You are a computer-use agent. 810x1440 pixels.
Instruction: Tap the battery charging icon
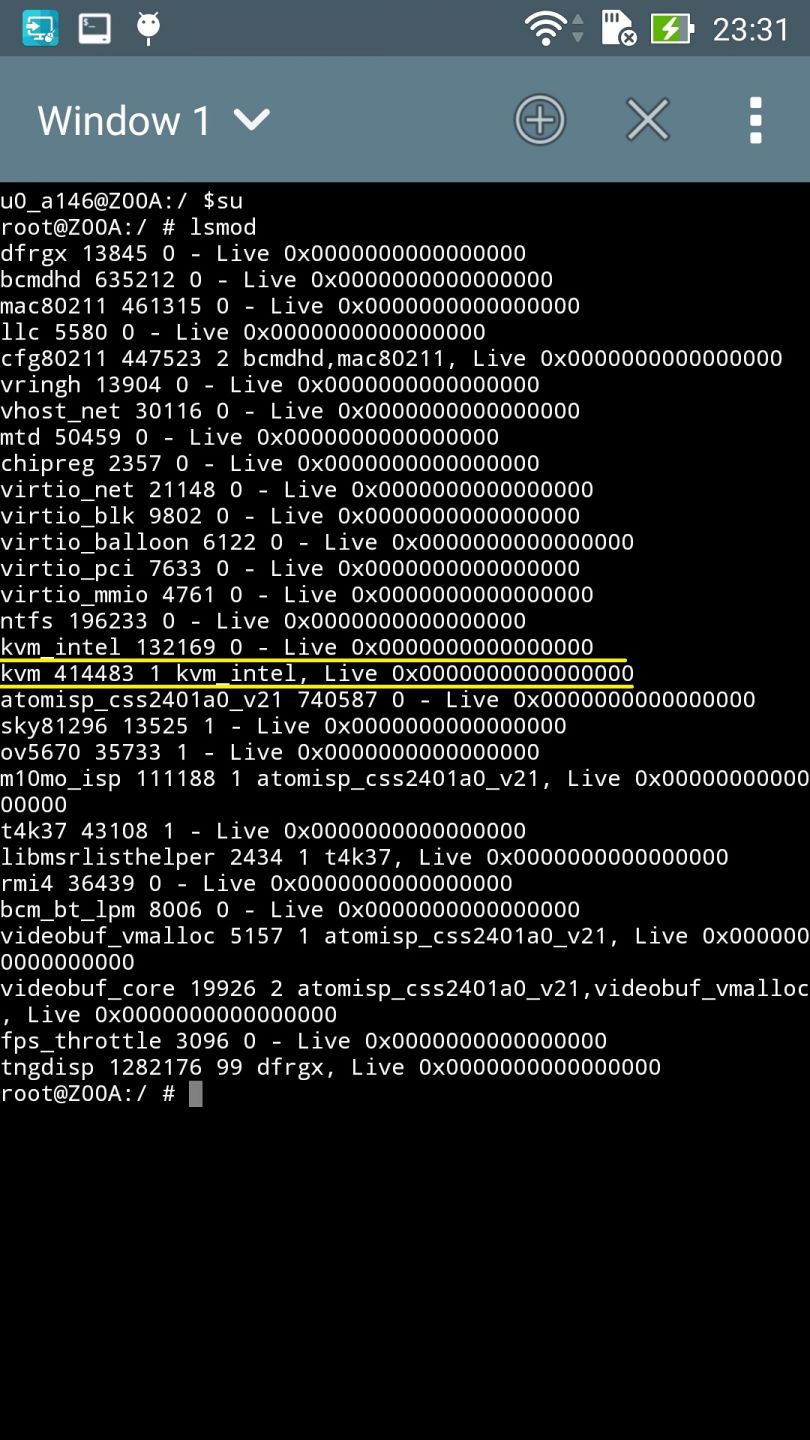click(x=672, y=29)
